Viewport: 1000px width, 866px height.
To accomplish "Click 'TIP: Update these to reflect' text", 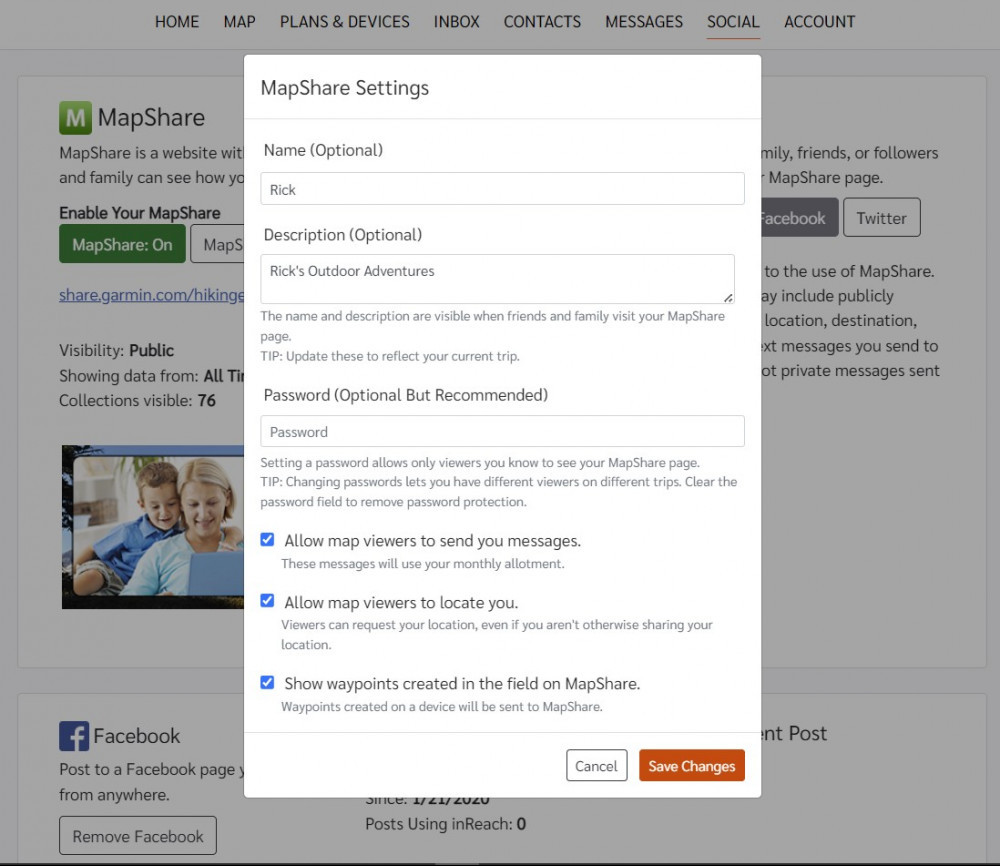I will [390, 356].
